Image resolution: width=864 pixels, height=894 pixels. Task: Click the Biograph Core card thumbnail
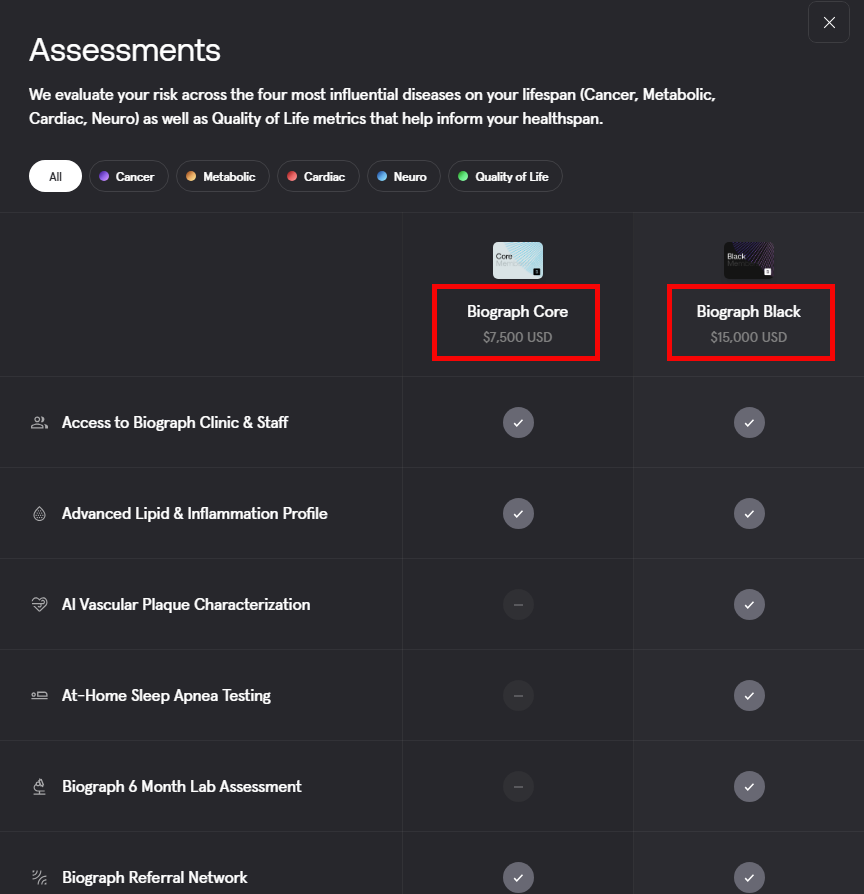518,261
